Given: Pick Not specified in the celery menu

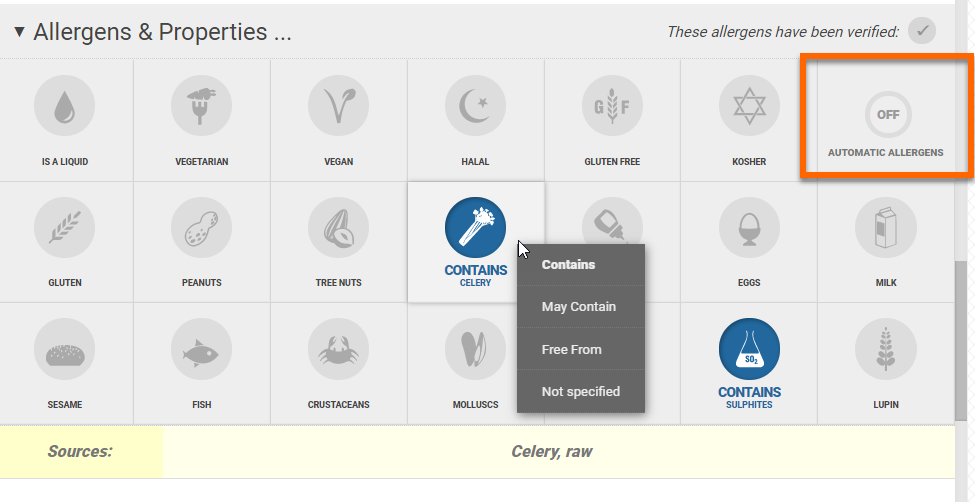Looking at the screenshot, I should tap(581, 392).
